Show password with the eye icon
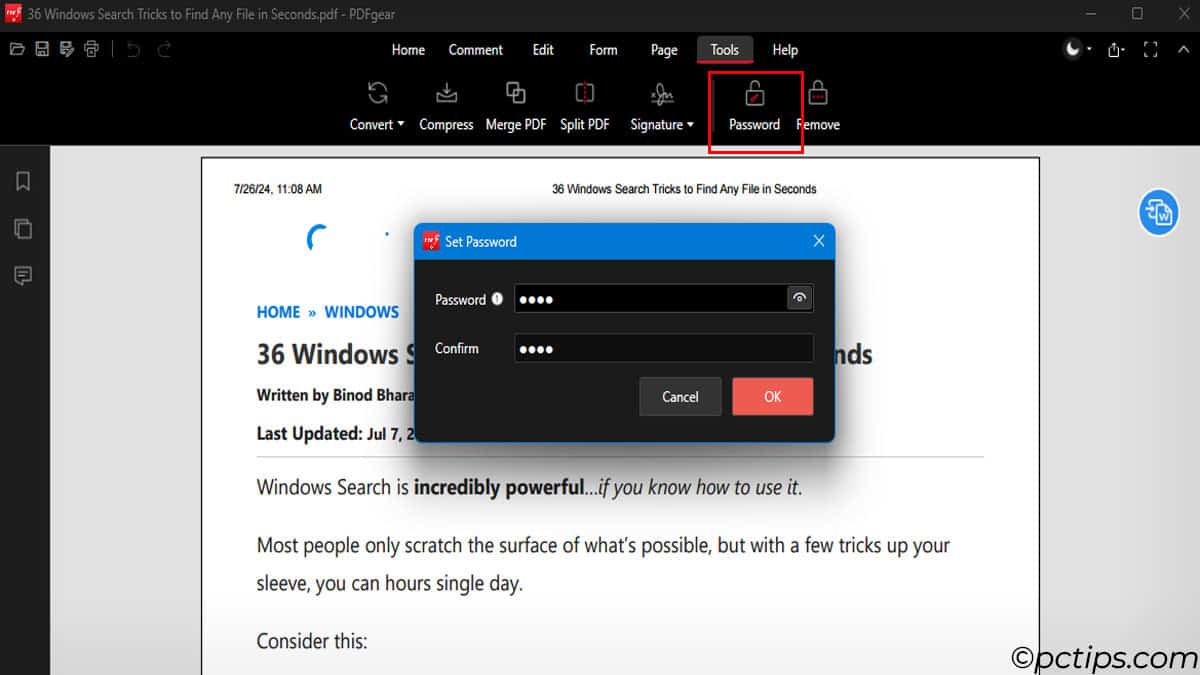The height and width of the screenshot is (675, 1200). 799,298
